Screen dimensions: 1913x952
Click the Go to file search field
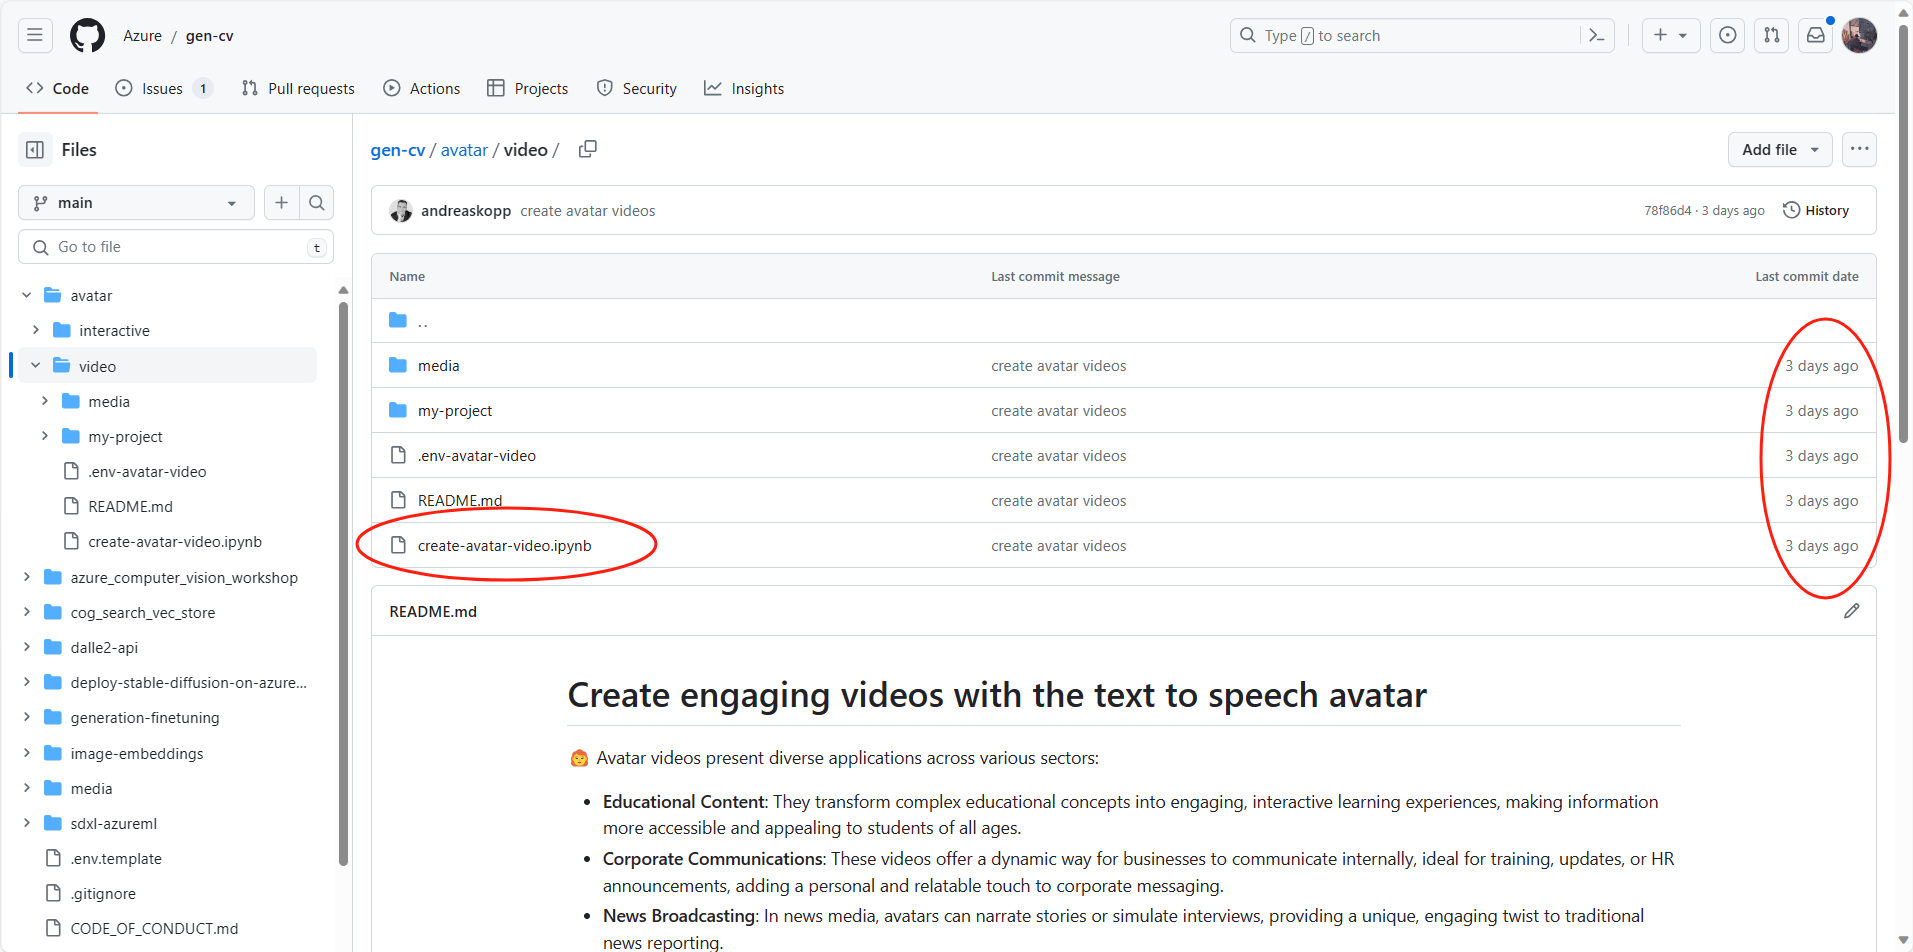pos(176,247)
